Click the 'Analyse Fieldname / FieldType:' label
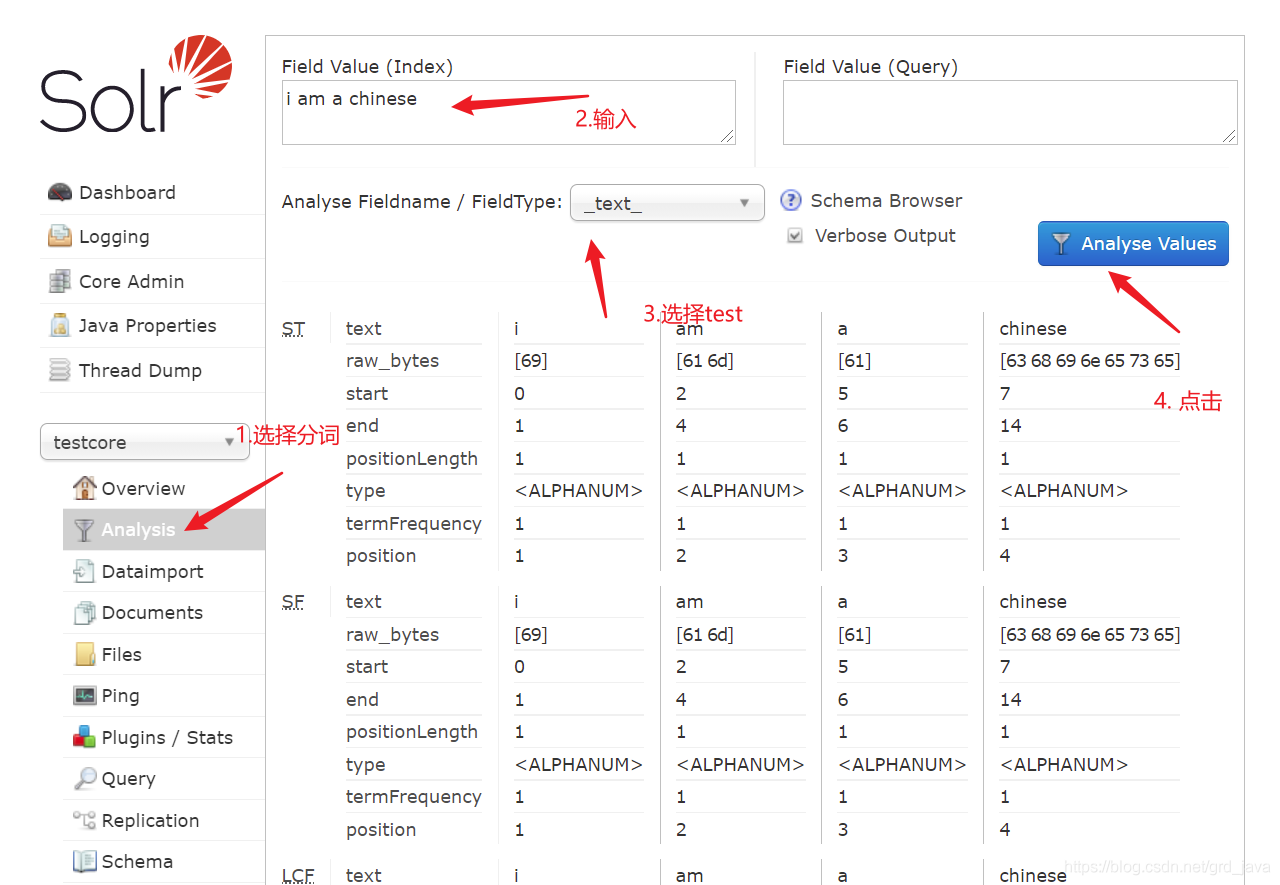 (x=422, y=202)
